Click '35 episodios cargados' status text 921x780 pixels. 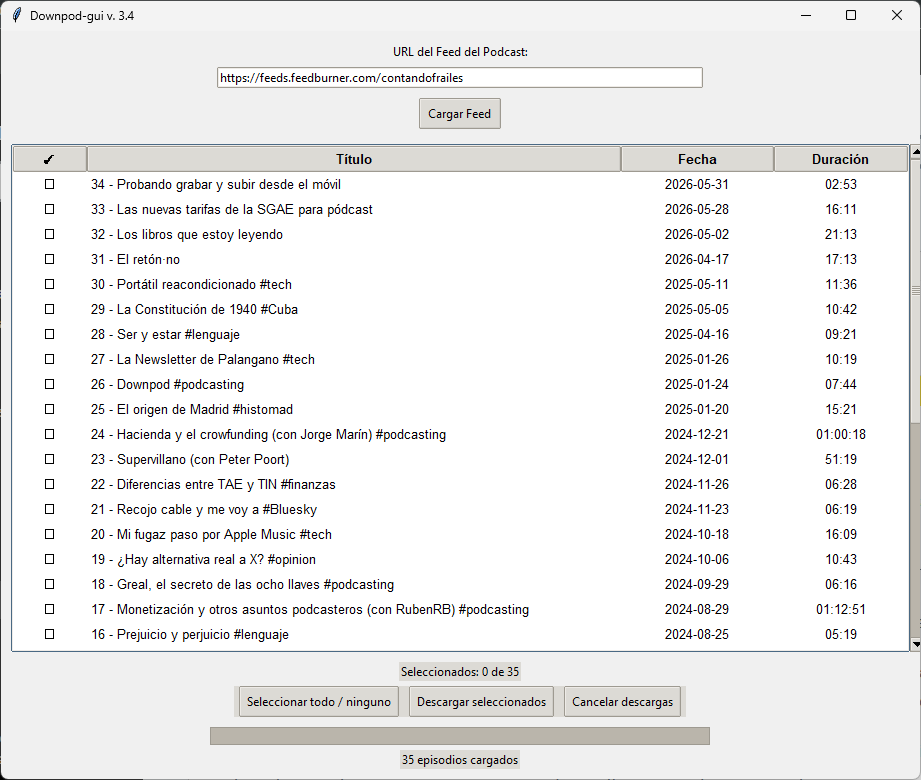coord(460,759)
